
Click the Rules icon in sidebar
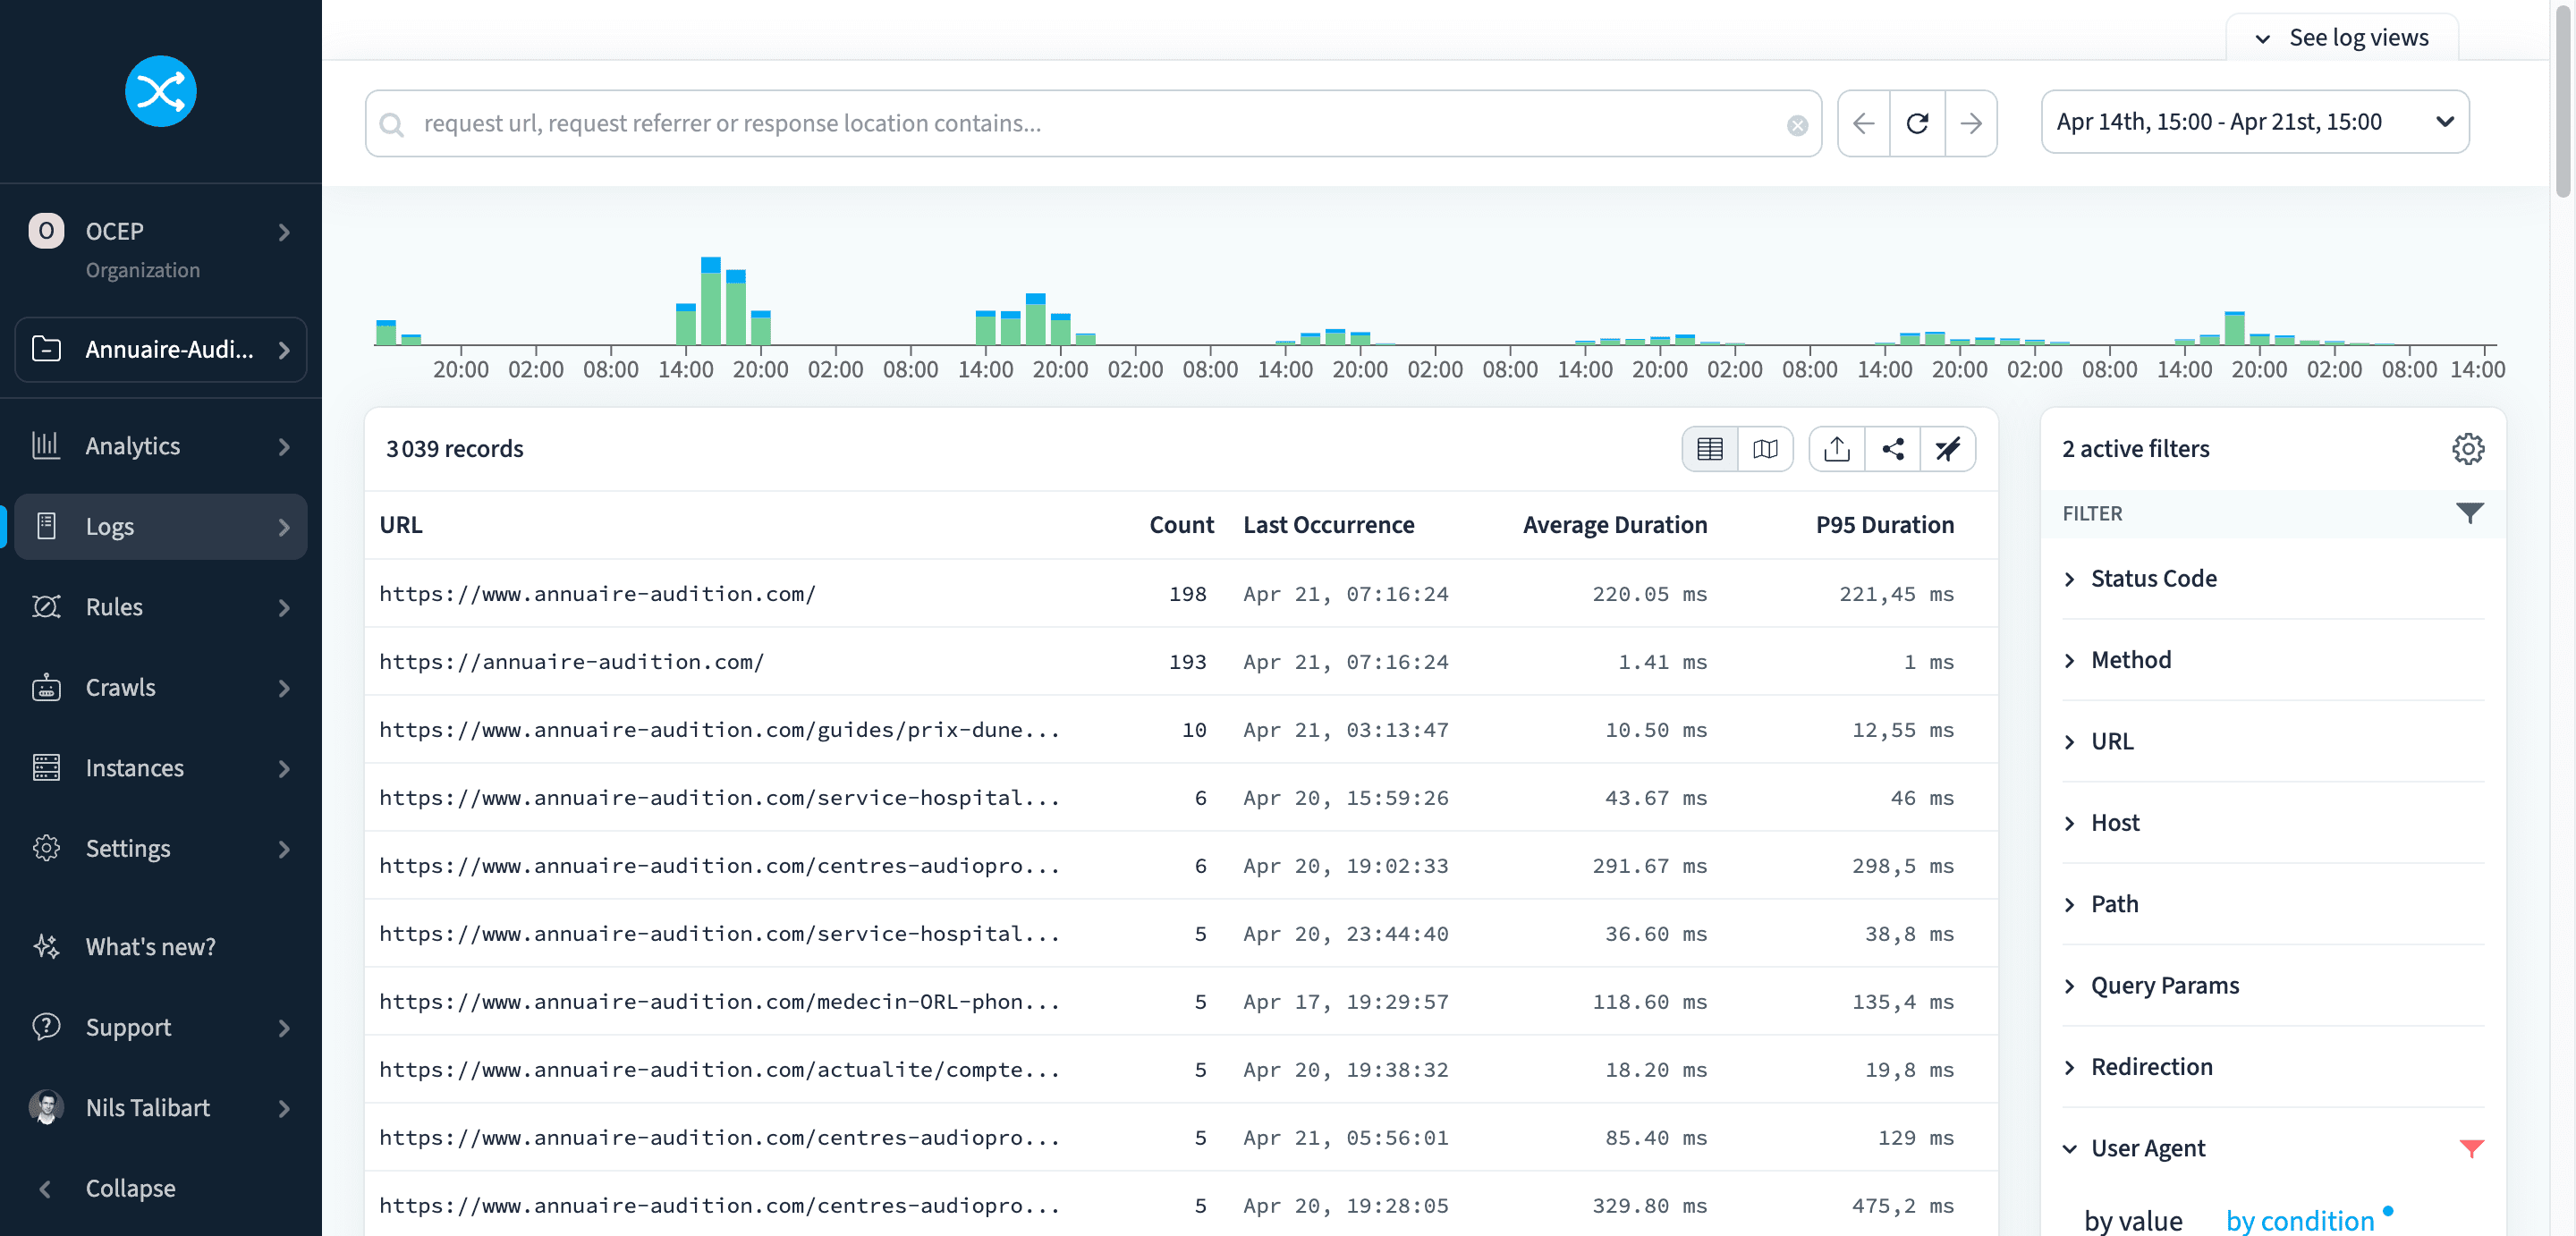pos(46,607)
